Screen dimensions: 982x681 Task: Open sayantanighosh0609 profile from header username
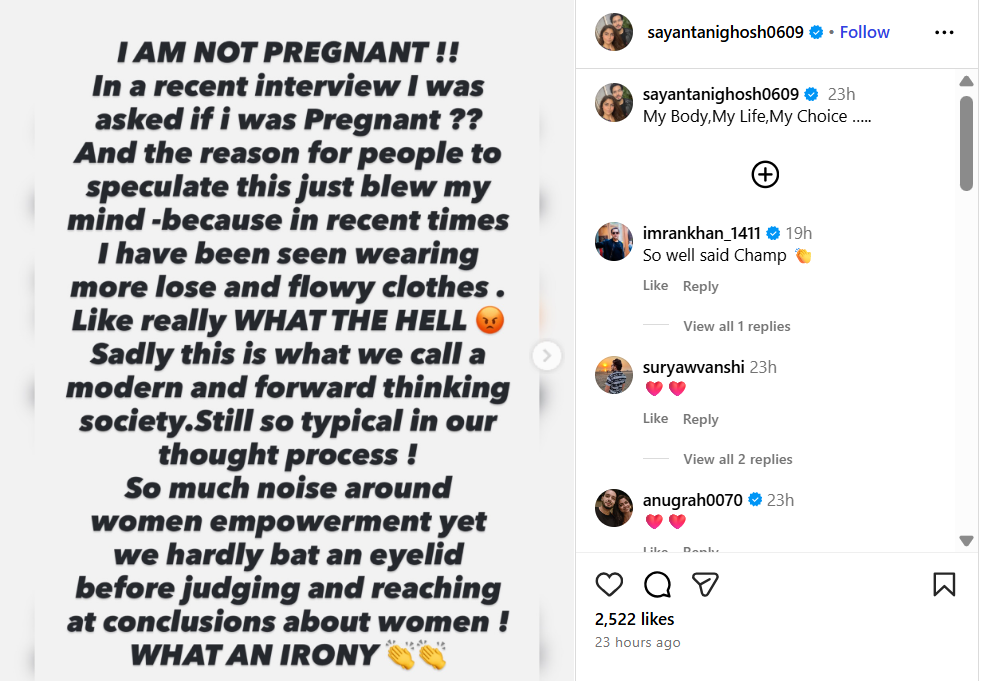click(725, 32)
